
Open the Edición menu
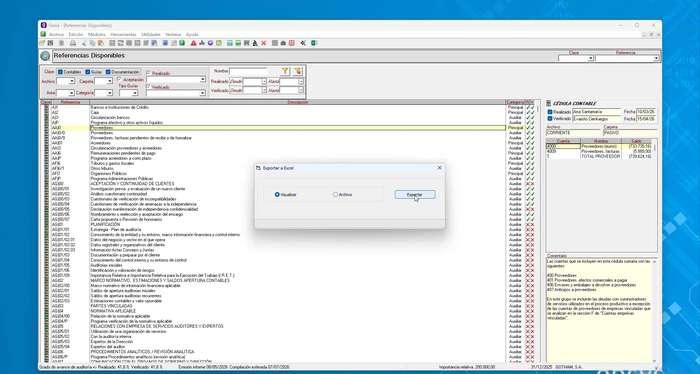[x=76, y=34]
